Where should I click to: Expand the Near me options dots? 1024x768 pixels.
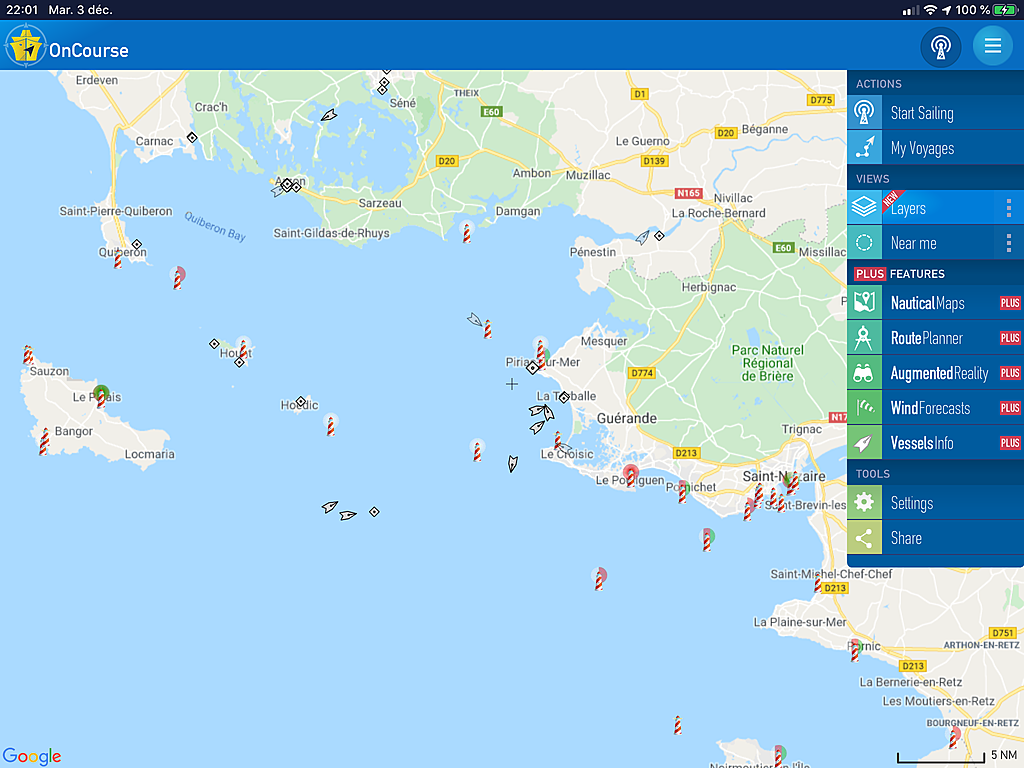click(1009, 243)
